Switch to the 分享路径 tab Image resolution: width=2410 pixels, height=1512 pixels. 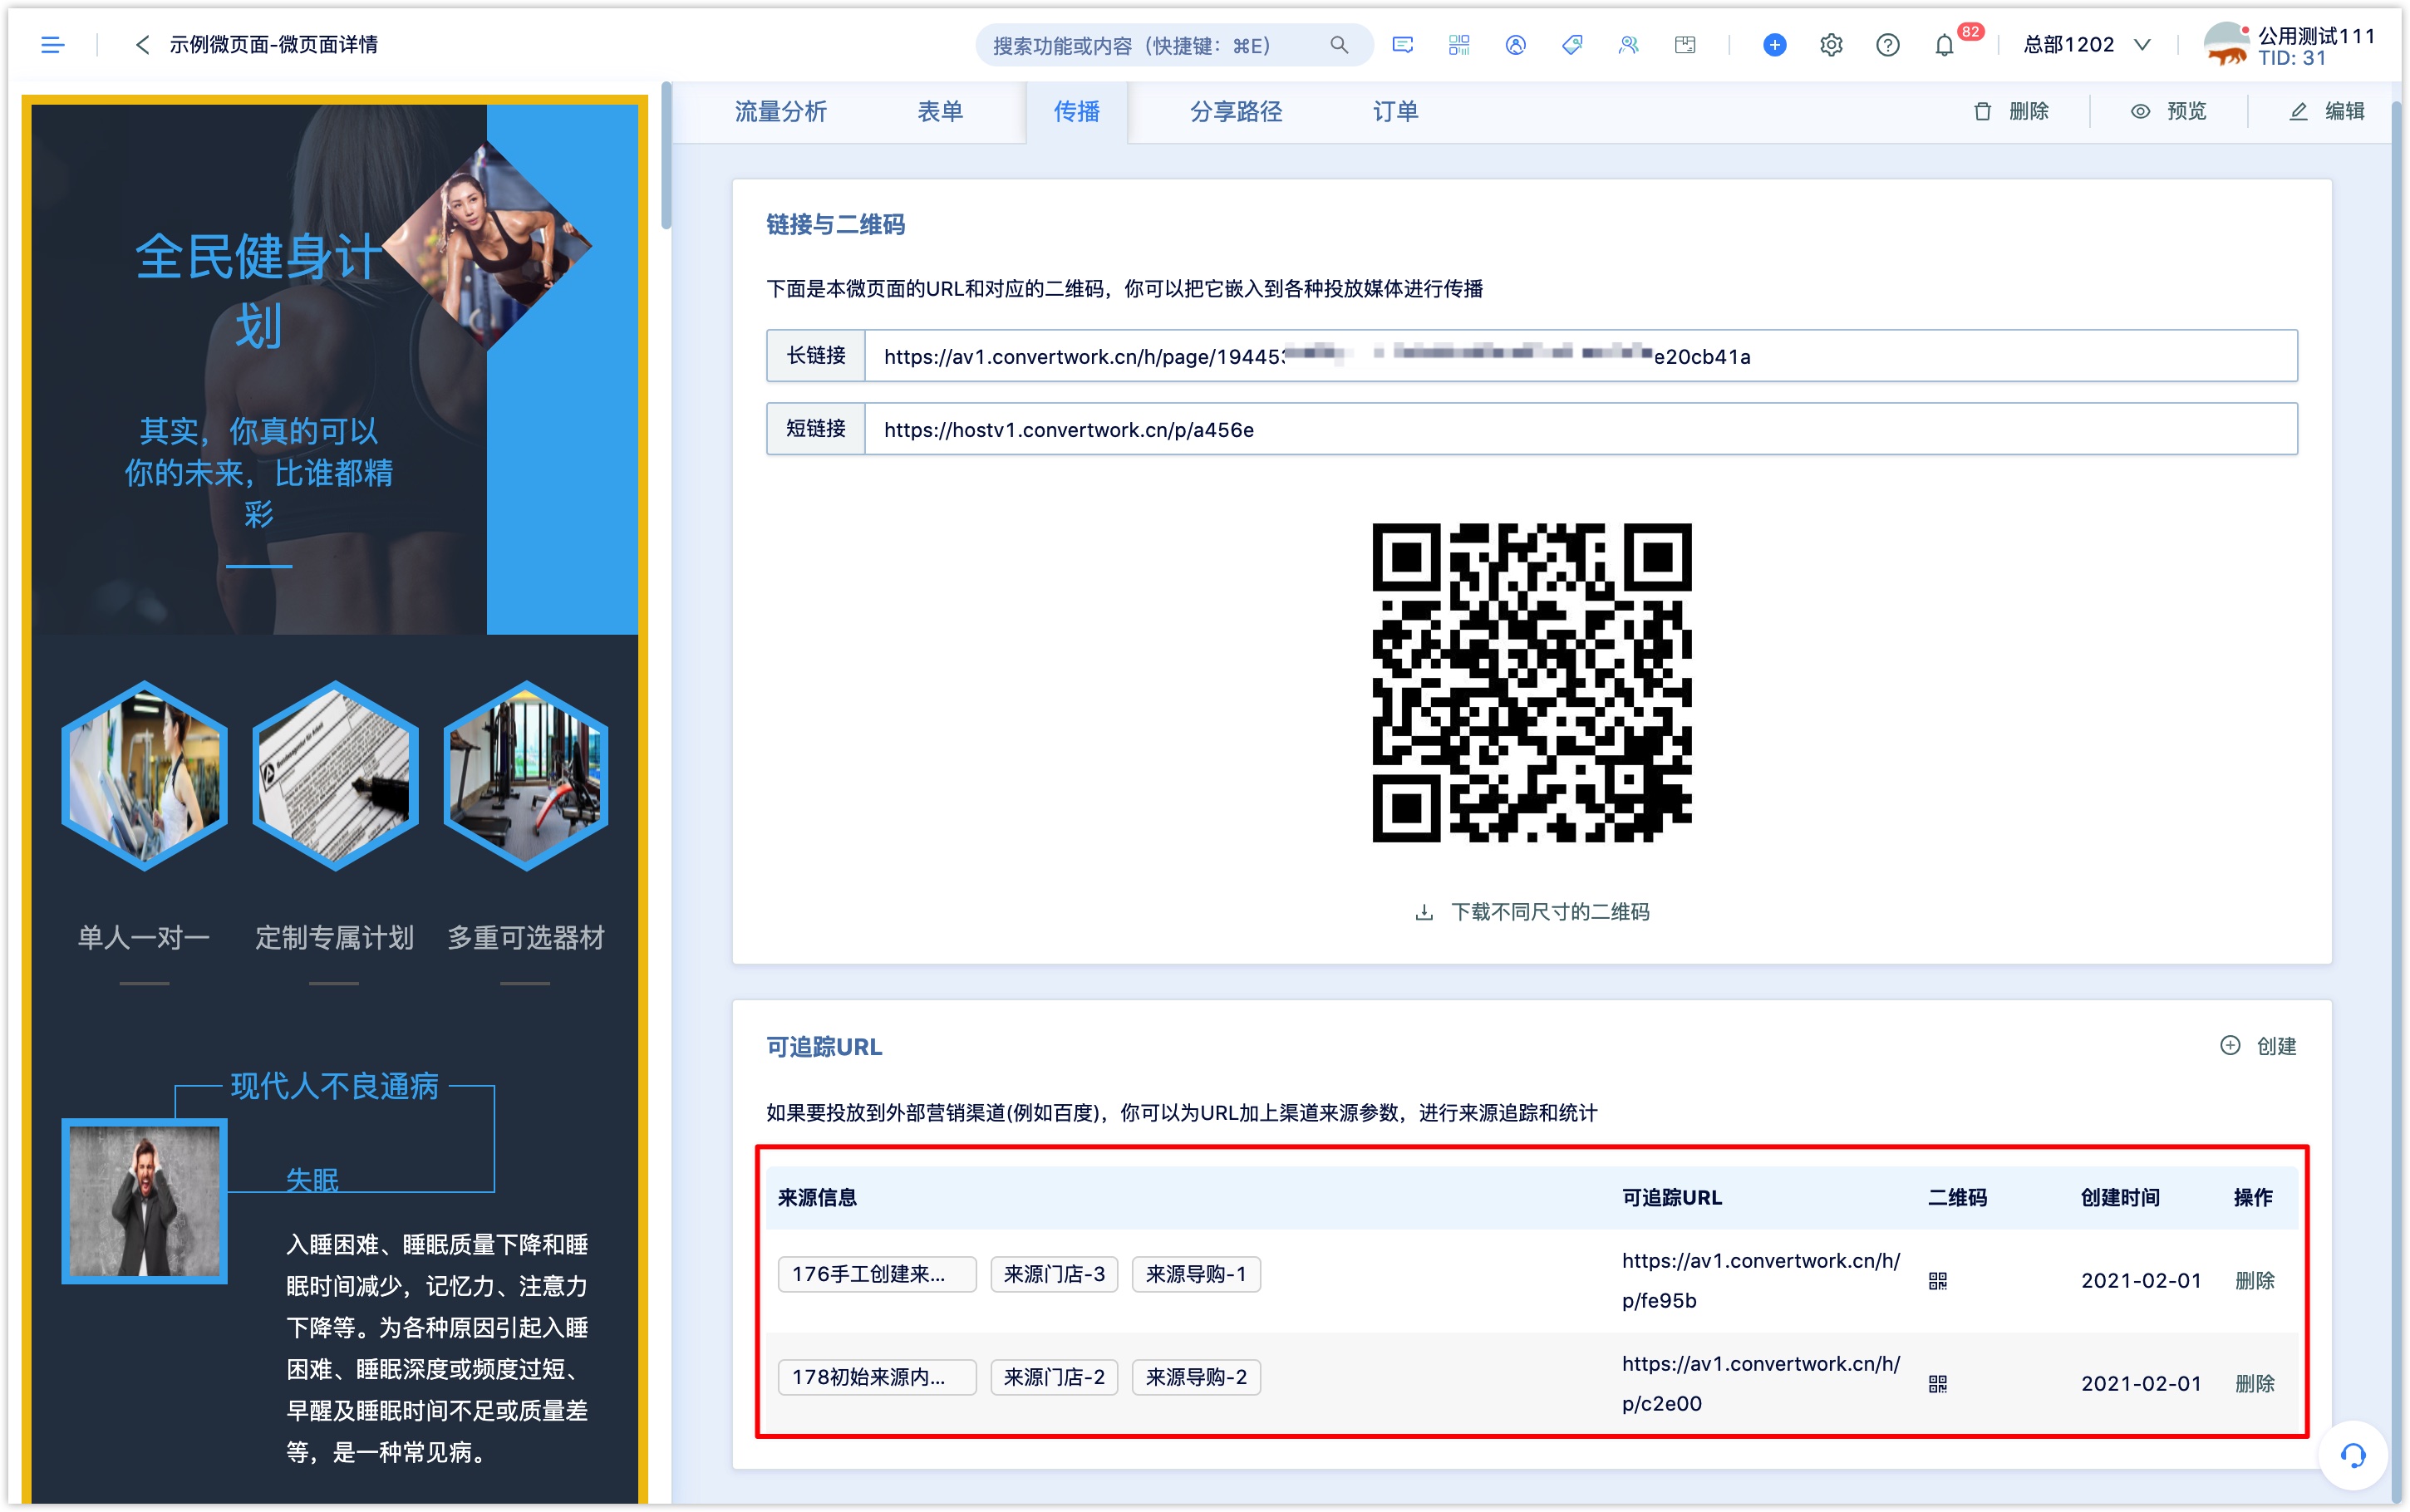point(1235,111)
